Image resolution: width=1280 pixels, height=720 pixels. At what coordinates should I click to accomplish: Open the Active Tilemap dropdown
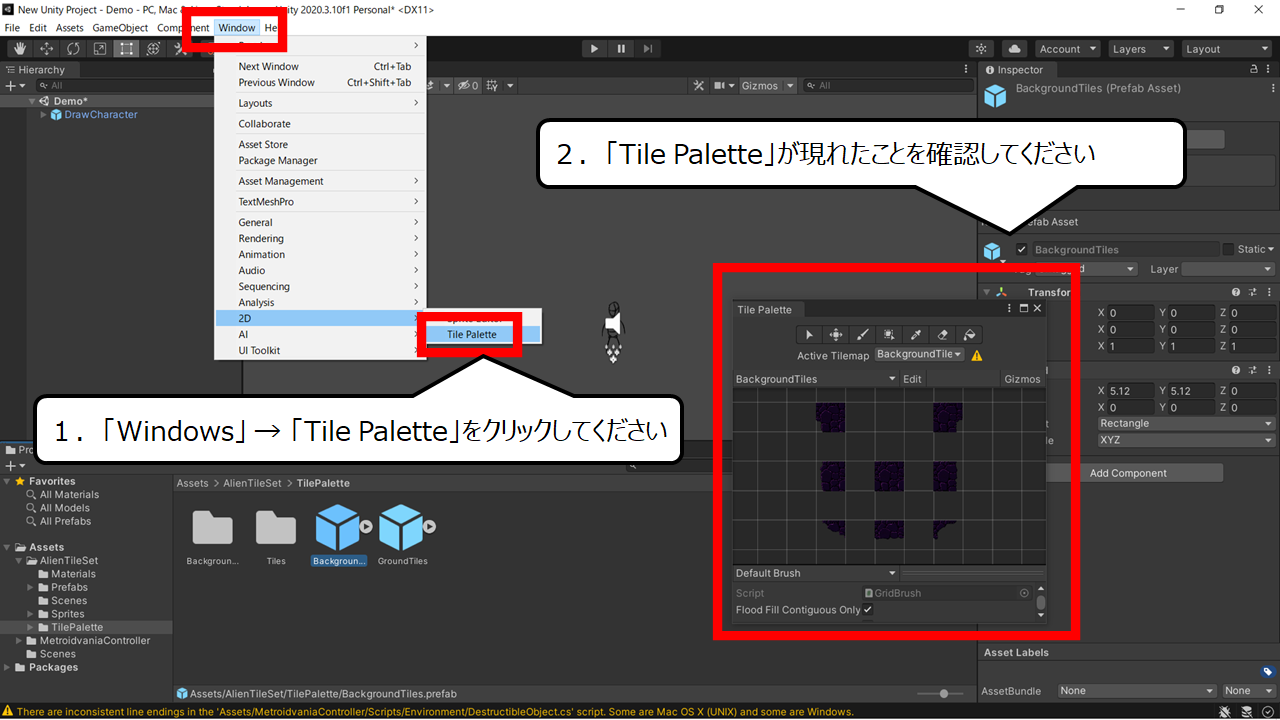click(x=919, y=354)
